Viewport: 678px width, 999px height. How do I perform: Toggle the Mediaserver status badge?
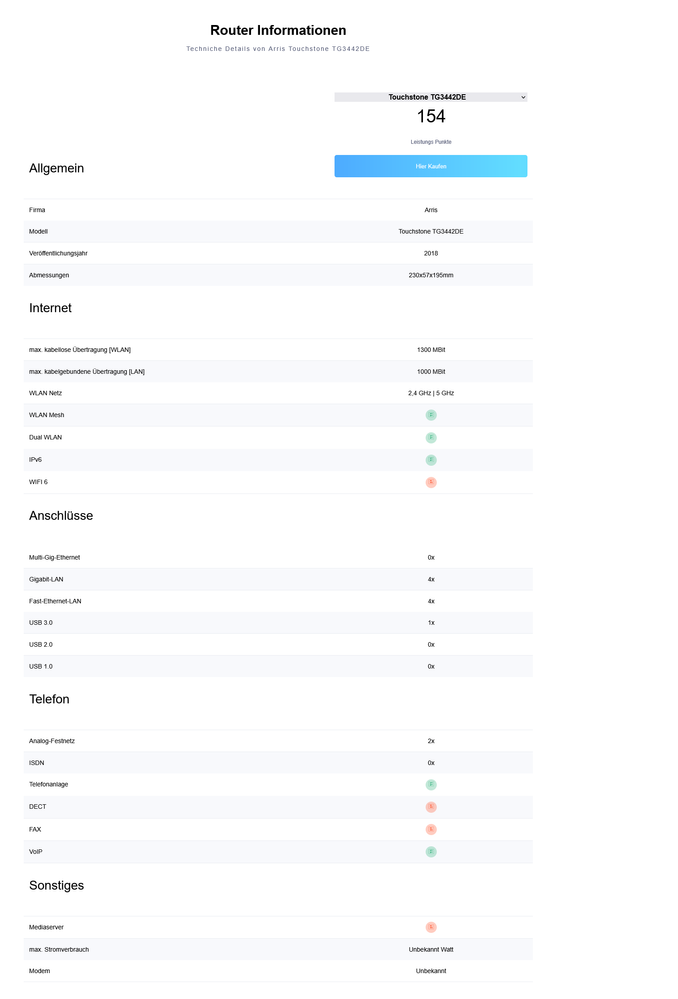click(431, 927)
